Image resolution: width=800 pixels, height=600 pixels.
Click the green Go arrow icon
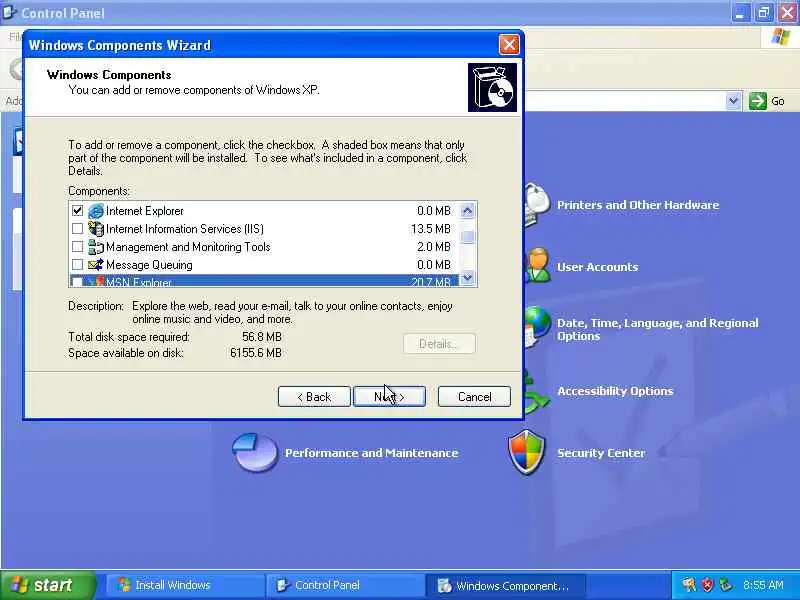coord(758,101)
